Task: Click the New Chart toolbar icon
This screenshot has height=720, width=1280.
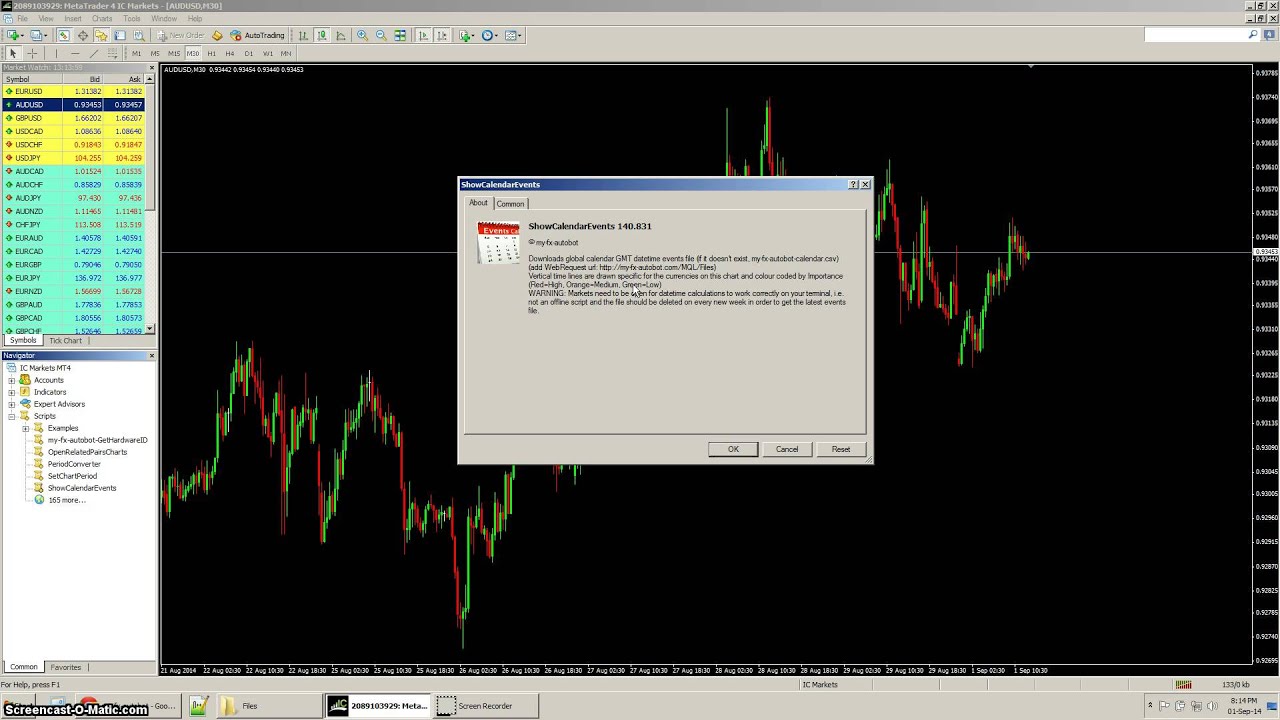Action: tap(14, 35)
